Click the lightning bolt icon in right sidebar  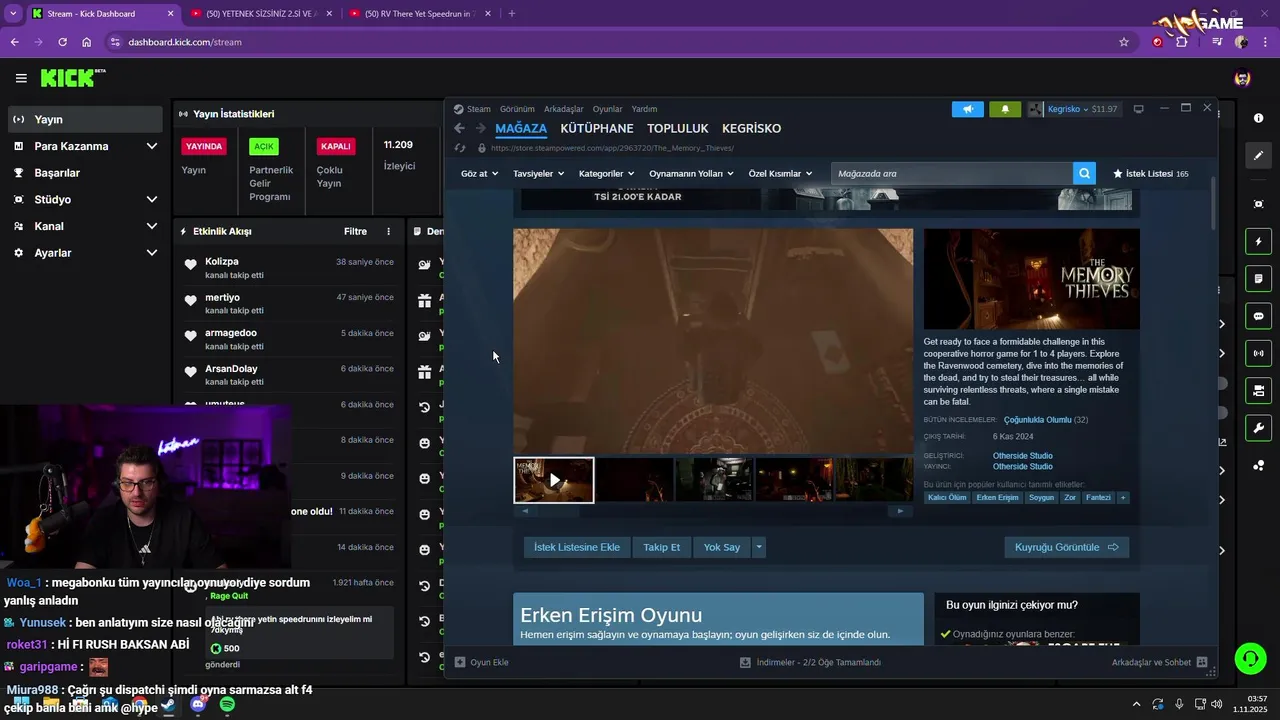(x=1258, y=241)
